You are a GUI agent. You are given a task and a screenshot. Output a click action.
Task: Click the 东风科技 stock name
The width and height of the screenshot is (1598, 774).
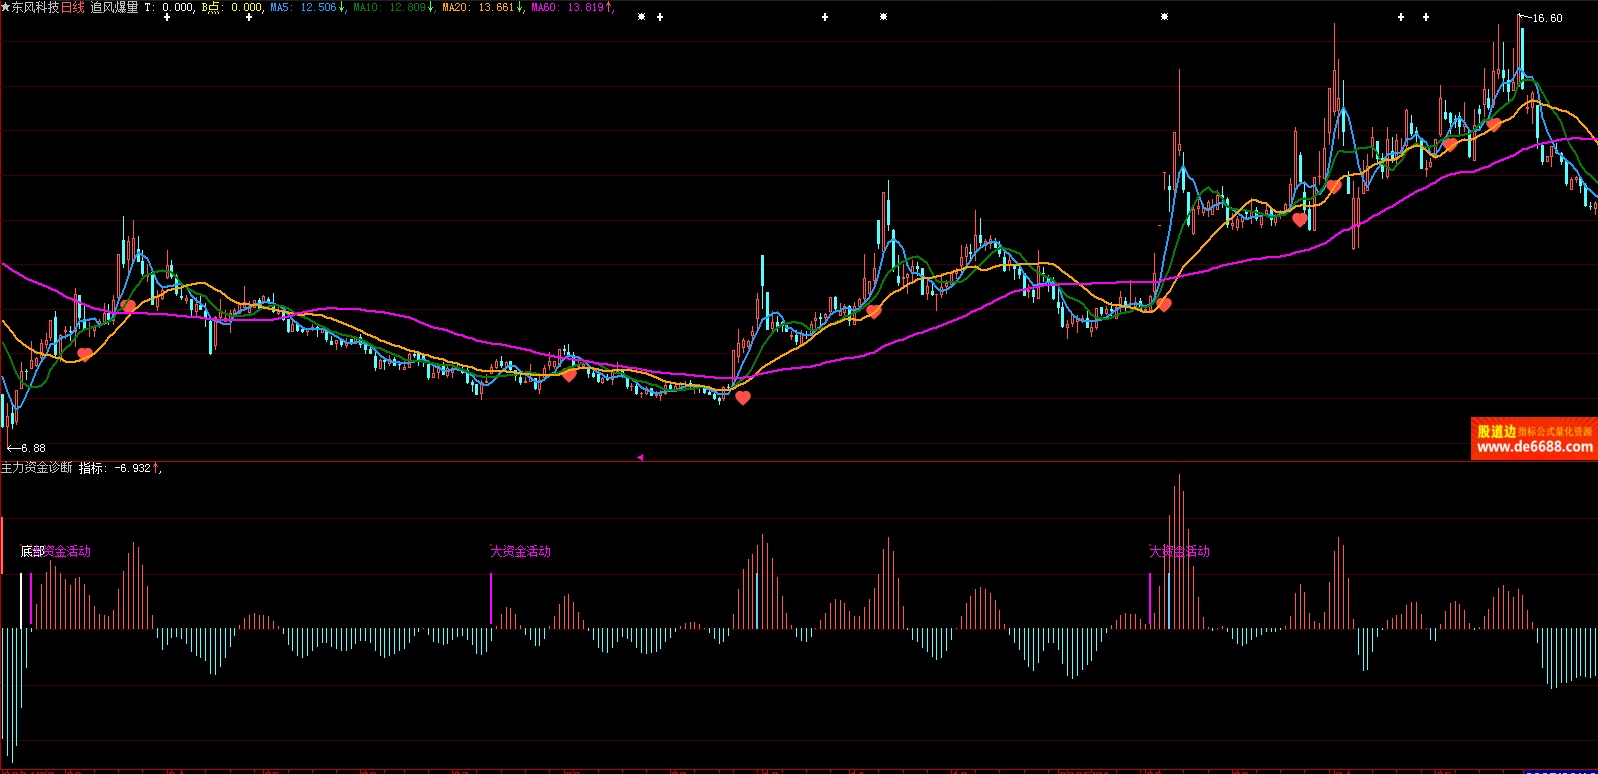point(35,7)
